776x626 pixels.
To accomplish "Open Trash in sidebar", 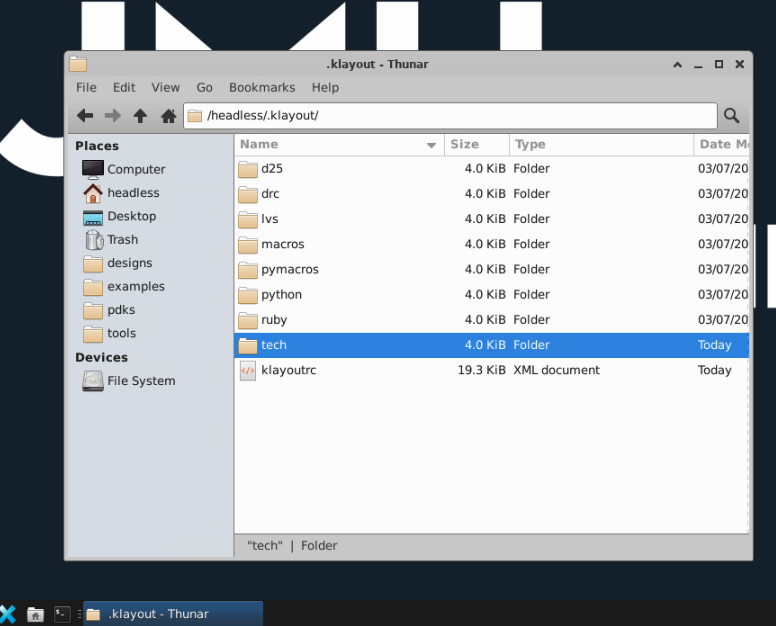I will point(122,240).
